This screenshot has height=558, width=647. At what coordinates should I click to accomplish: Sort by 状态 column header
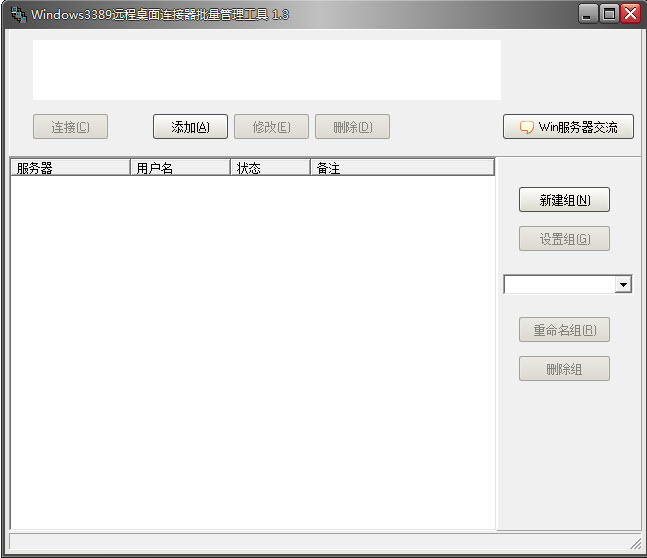point(270,168)
